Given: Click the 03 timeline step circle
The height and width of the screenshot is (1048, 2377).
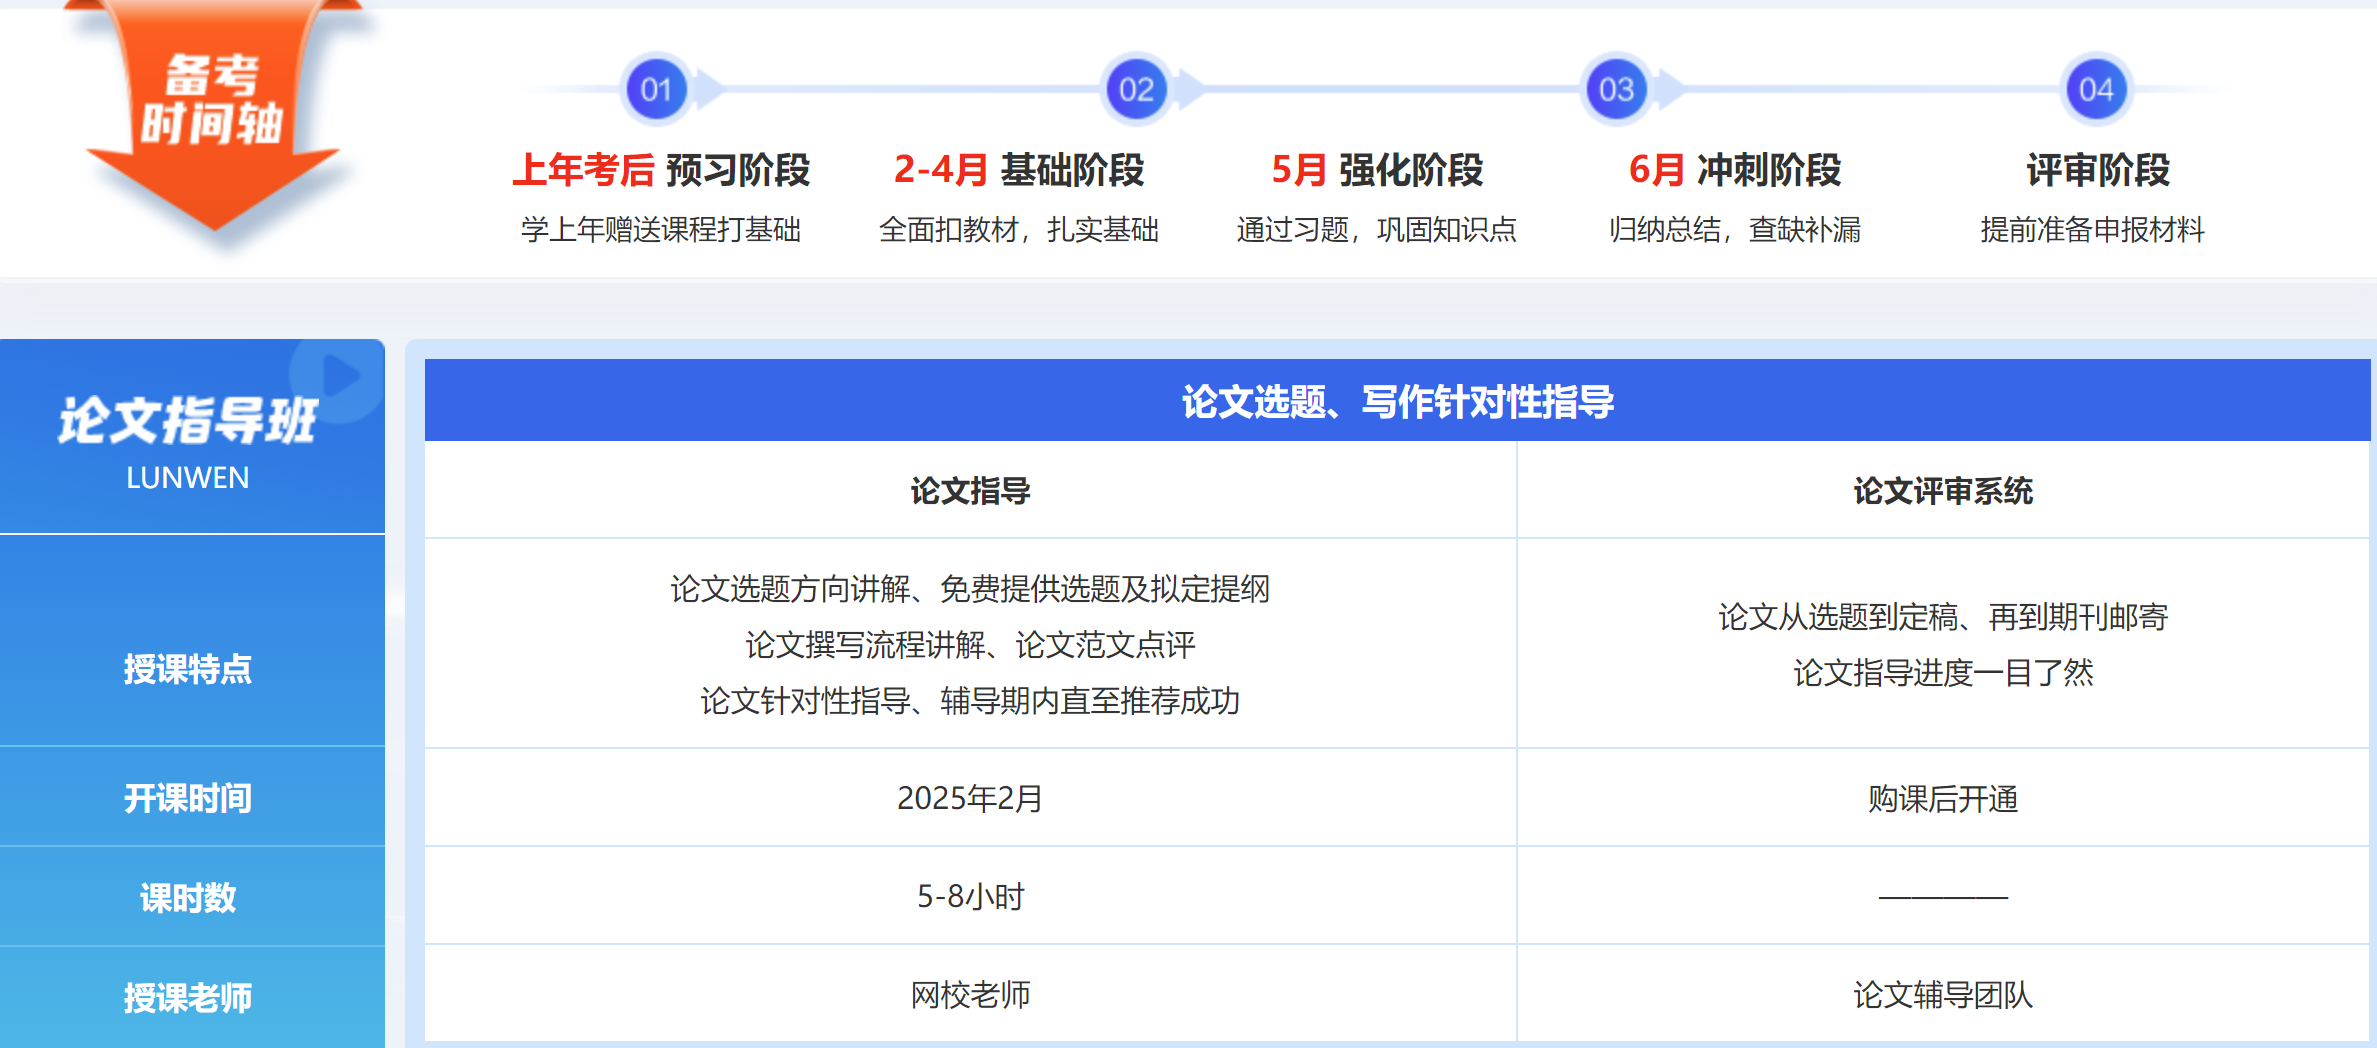Looking at the screenshot, I should tap(1616, 90).
